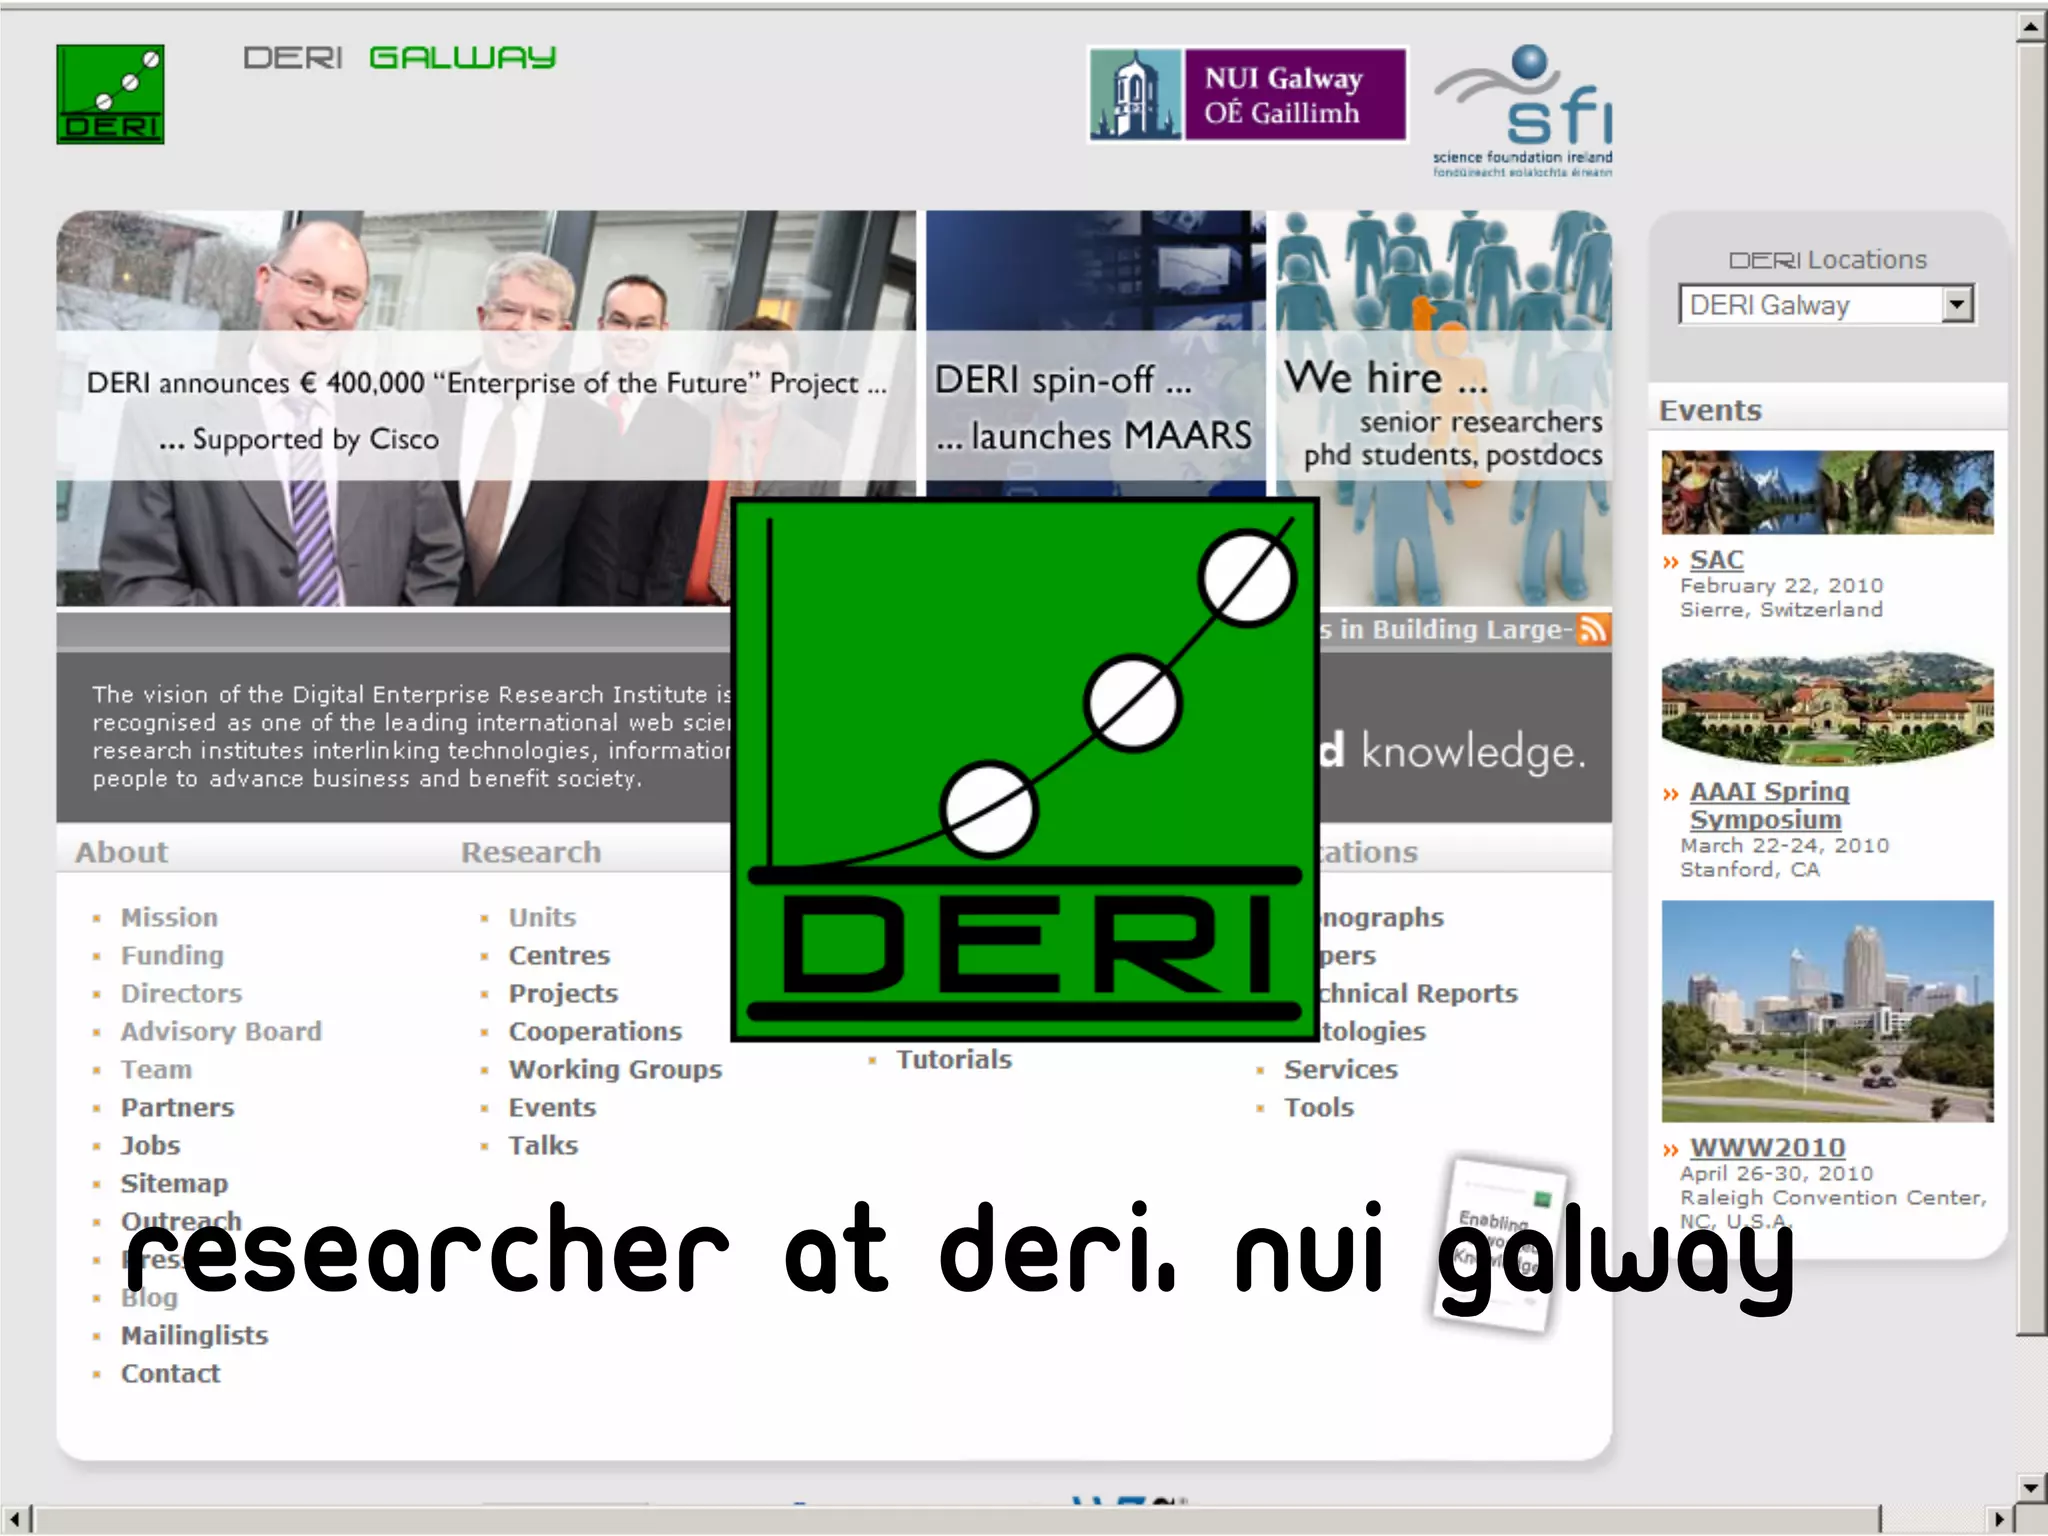The width and height of the screenshot is (2048, 1536).
Task: Open the Tutorials link
Action: (954, 1059)
